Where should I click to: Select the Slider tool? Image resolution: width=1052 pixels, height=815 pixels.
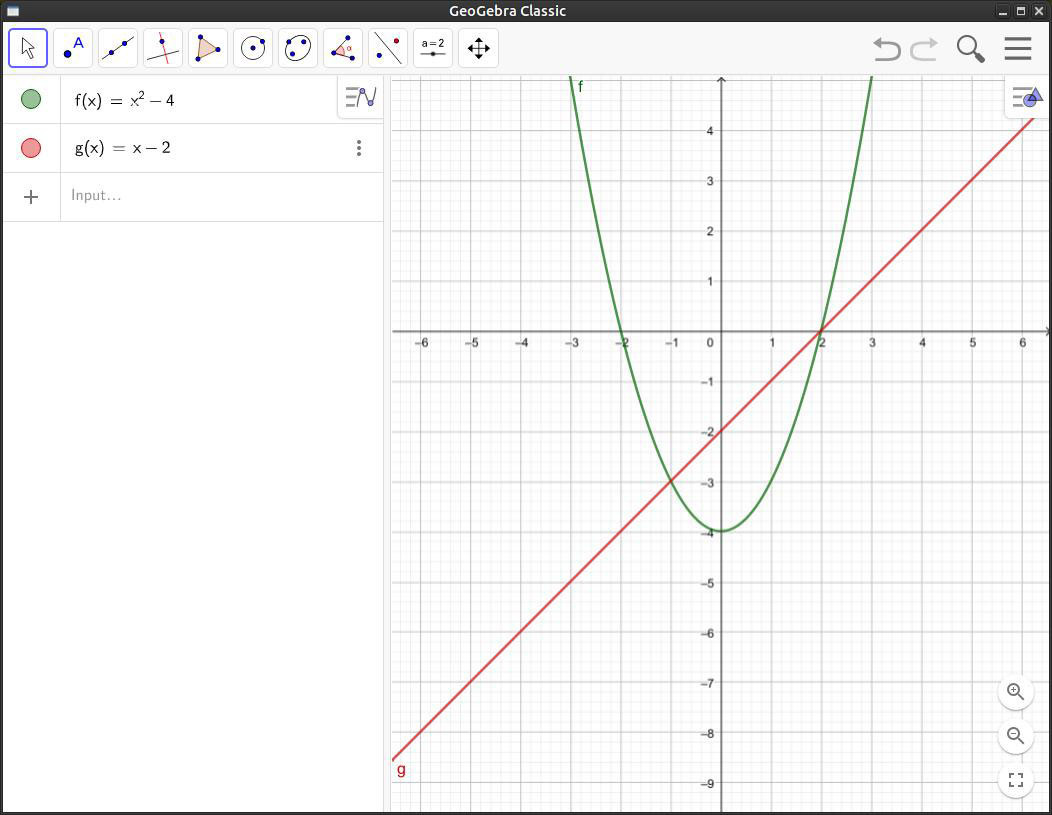tap(433, 48)
